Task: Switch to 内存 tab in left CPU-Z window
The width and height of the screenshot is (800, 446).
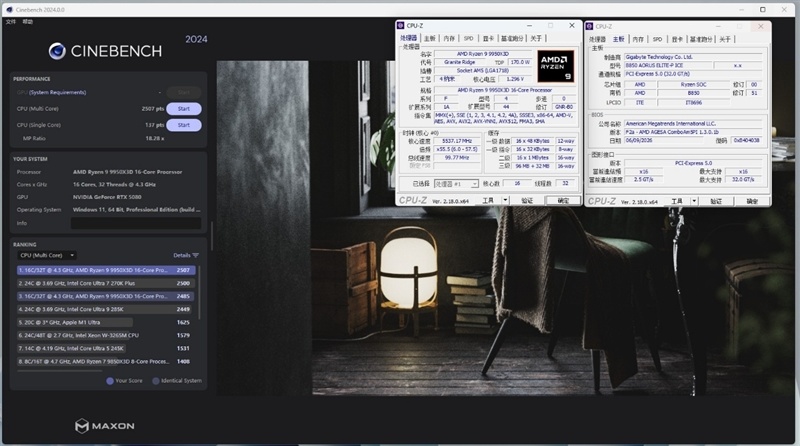Action: (449, 38)
